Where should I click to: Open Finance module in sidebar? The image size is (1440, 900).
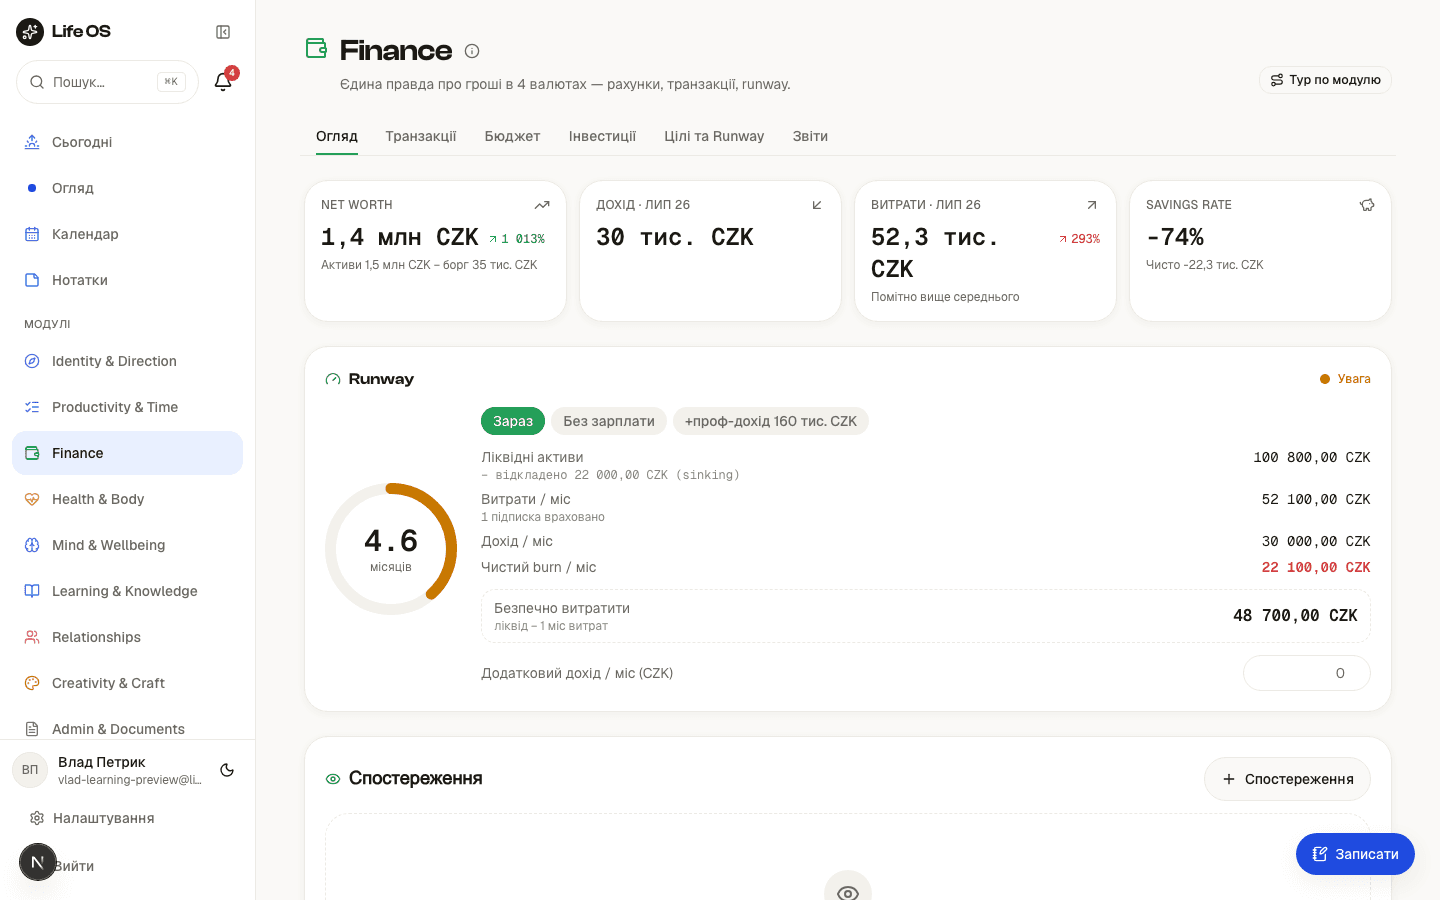127,453
